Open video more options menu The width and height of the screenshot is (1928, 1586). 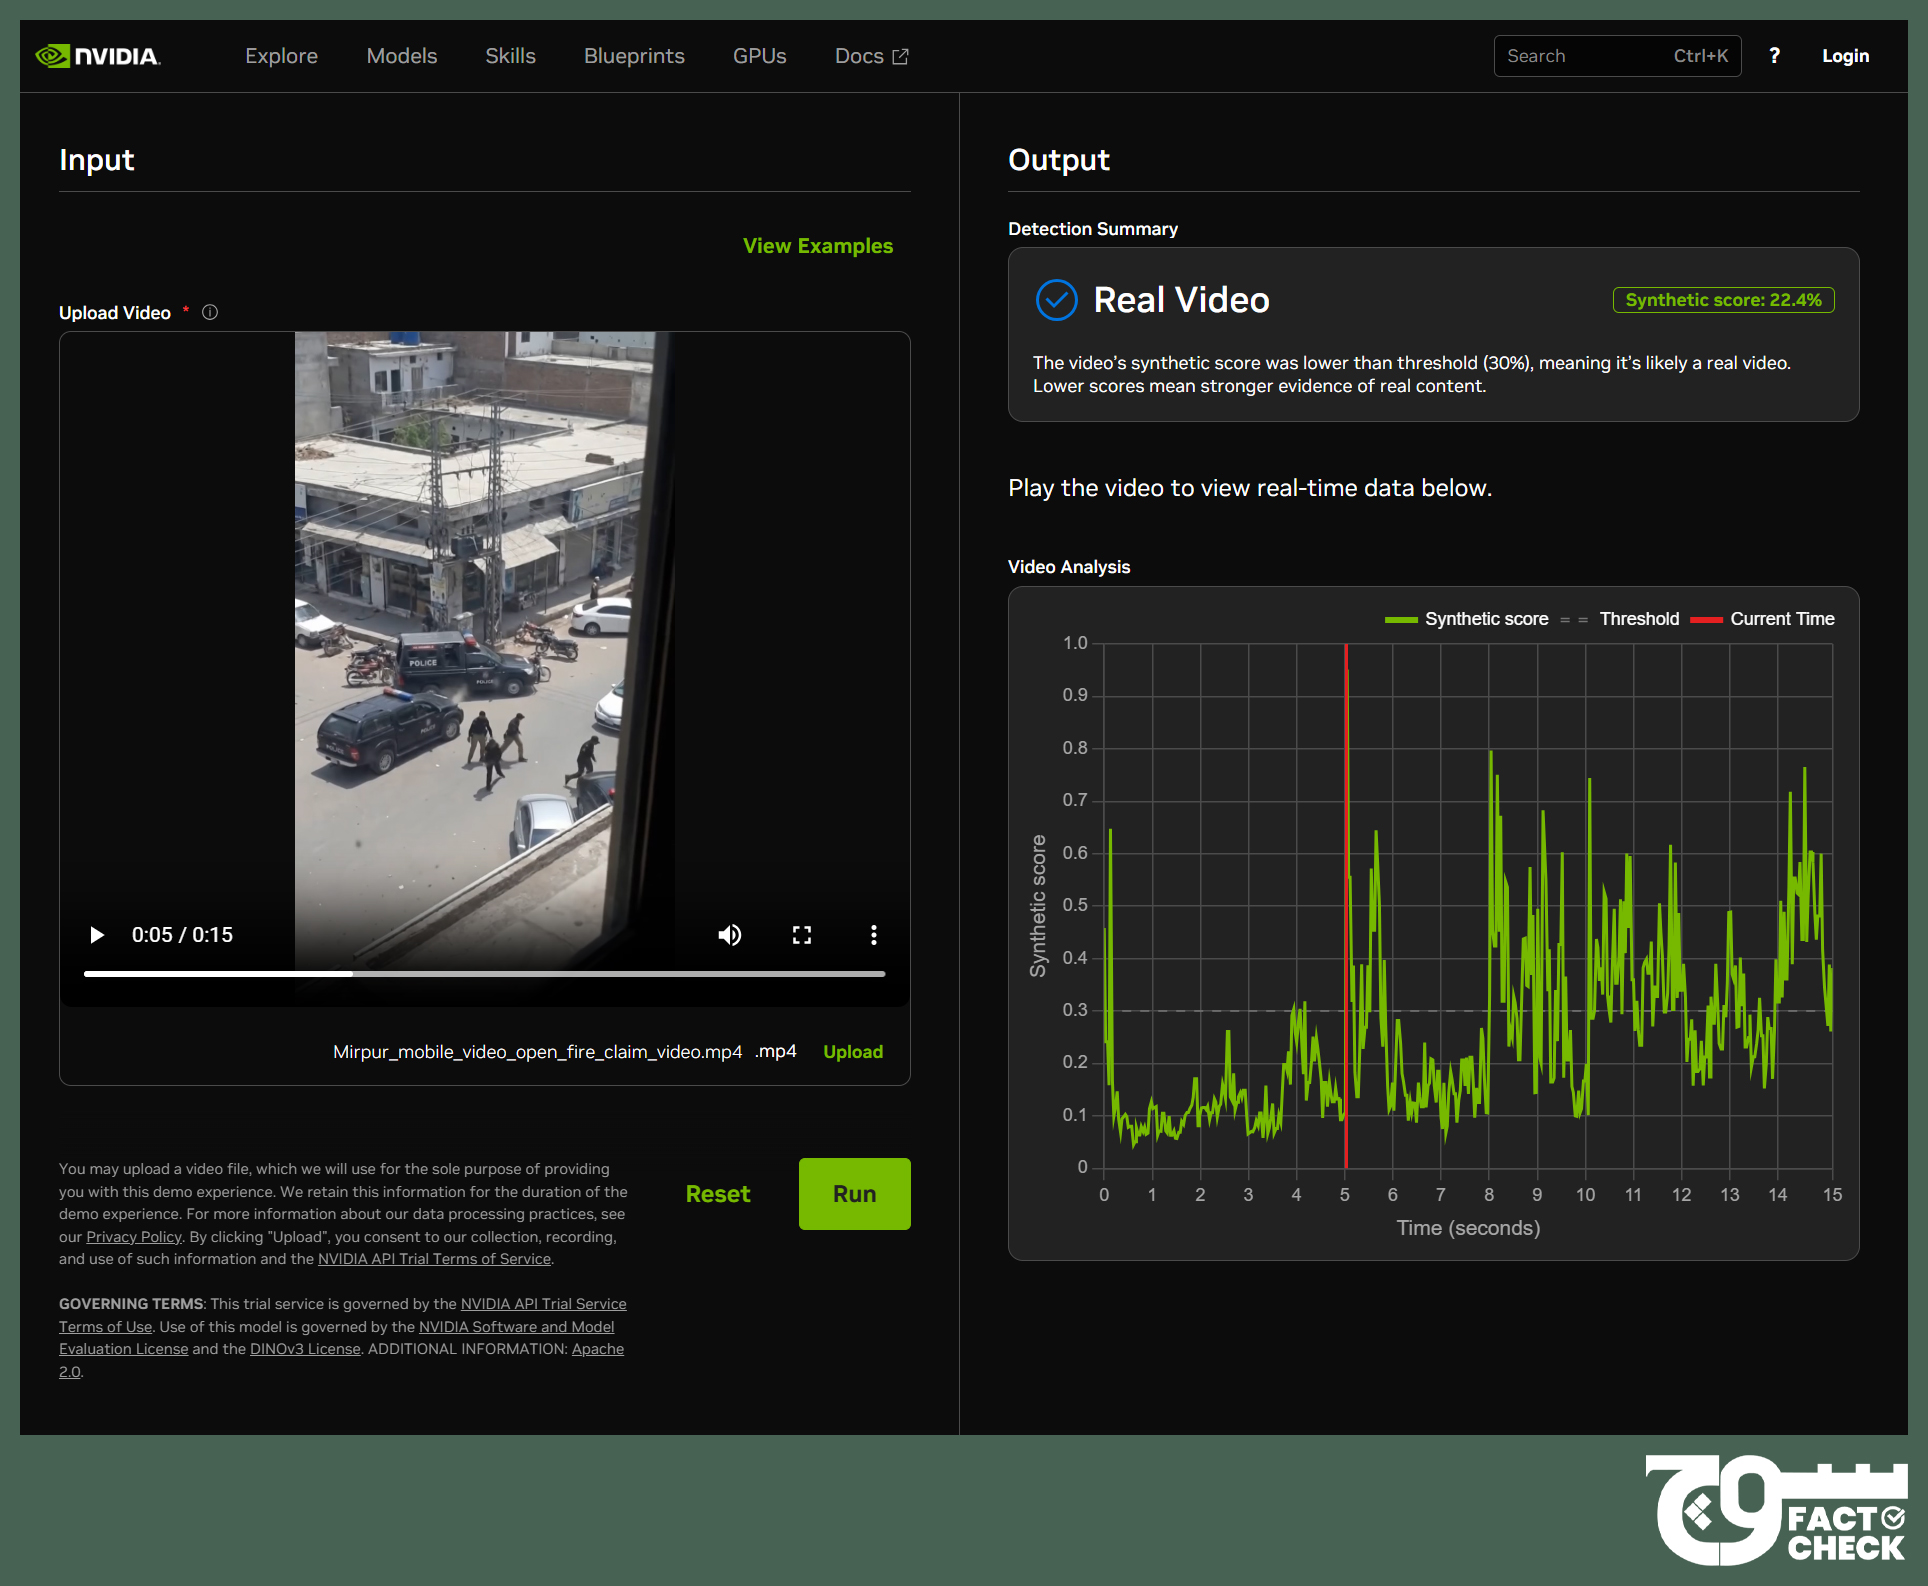[874, 935]
